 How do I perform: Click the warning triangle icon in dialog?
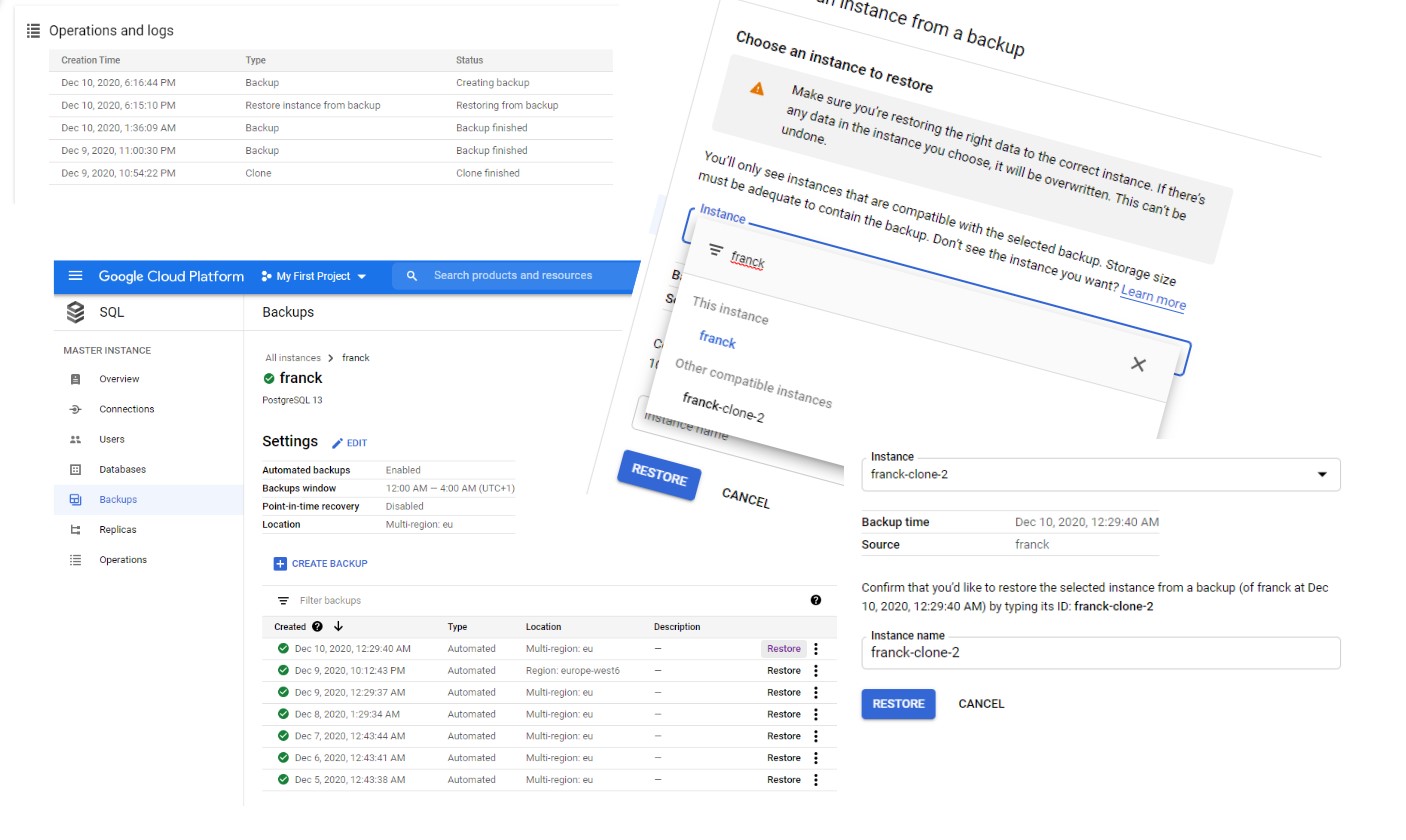[757, 89]
